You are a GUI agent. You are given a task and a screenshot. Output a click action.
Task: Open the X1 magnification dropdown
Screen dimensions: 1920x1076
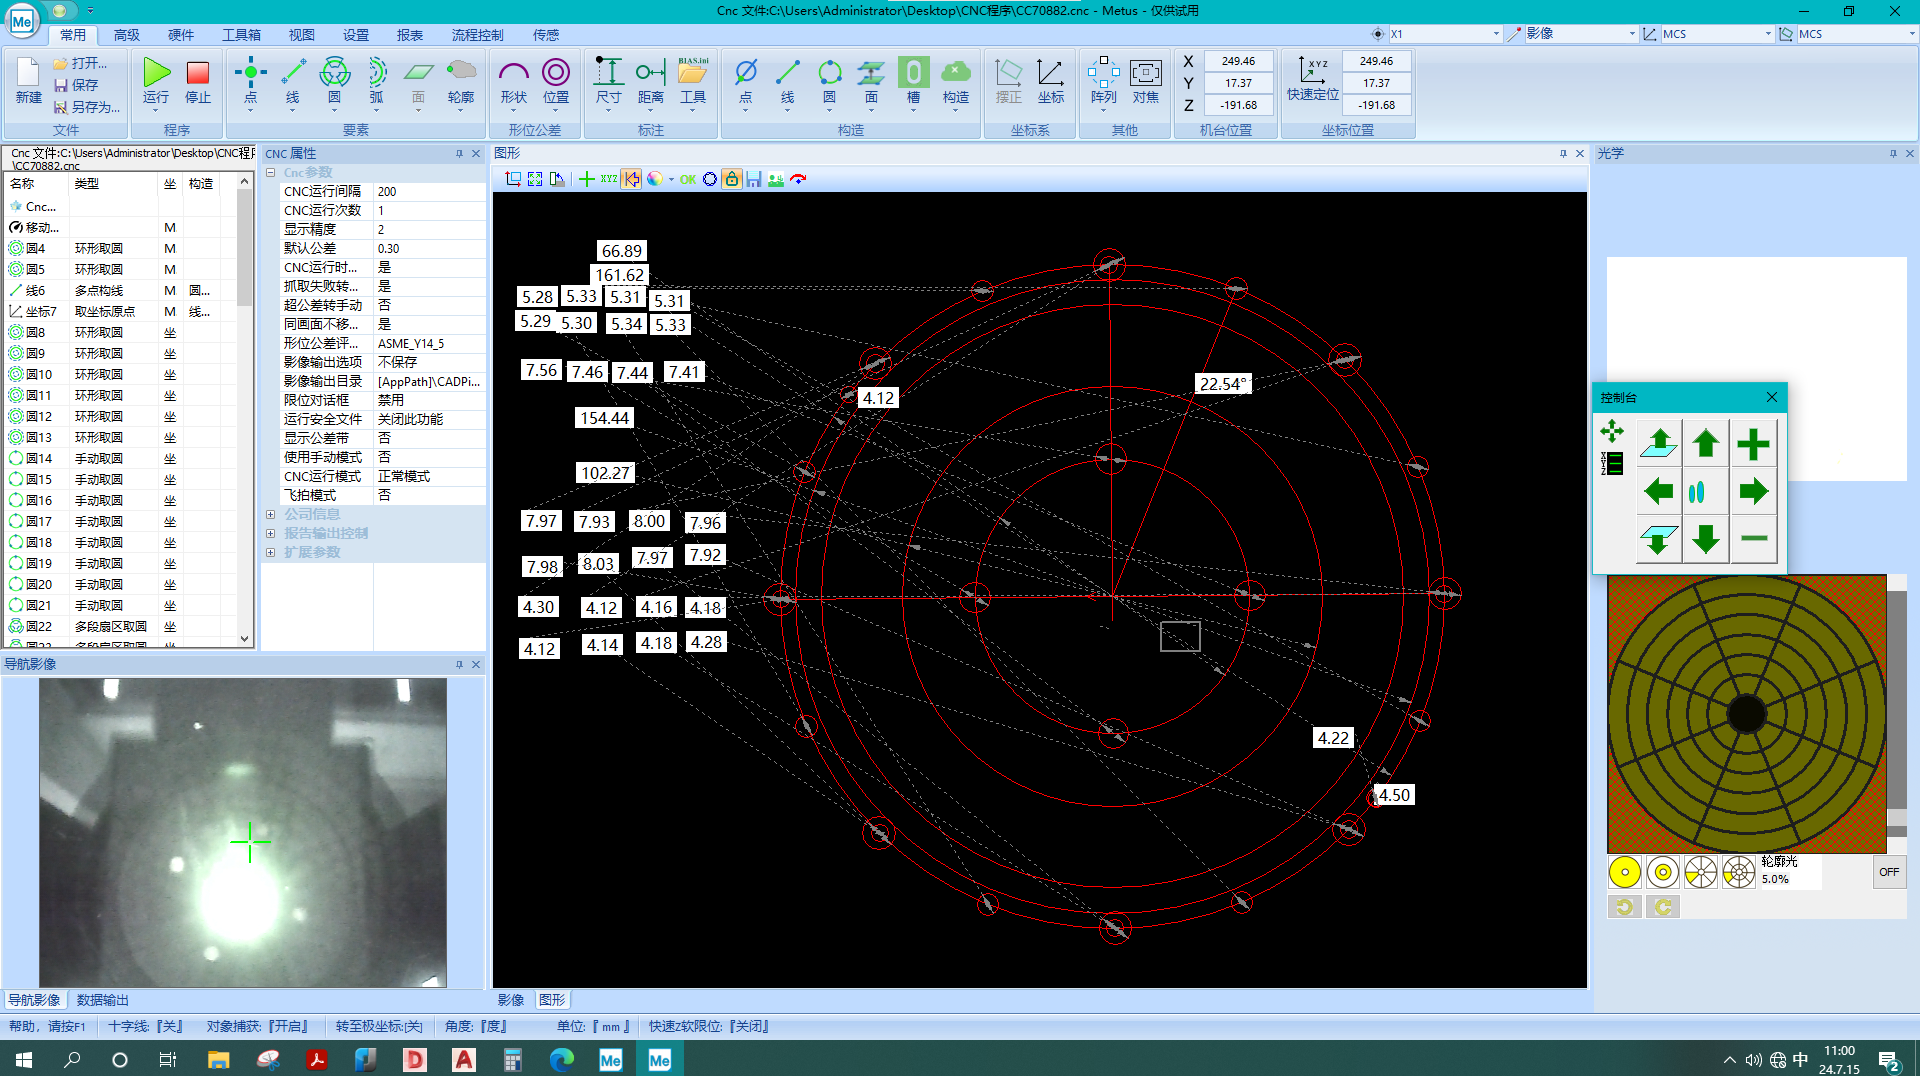pyautogui.click(x=1494, y=33)
